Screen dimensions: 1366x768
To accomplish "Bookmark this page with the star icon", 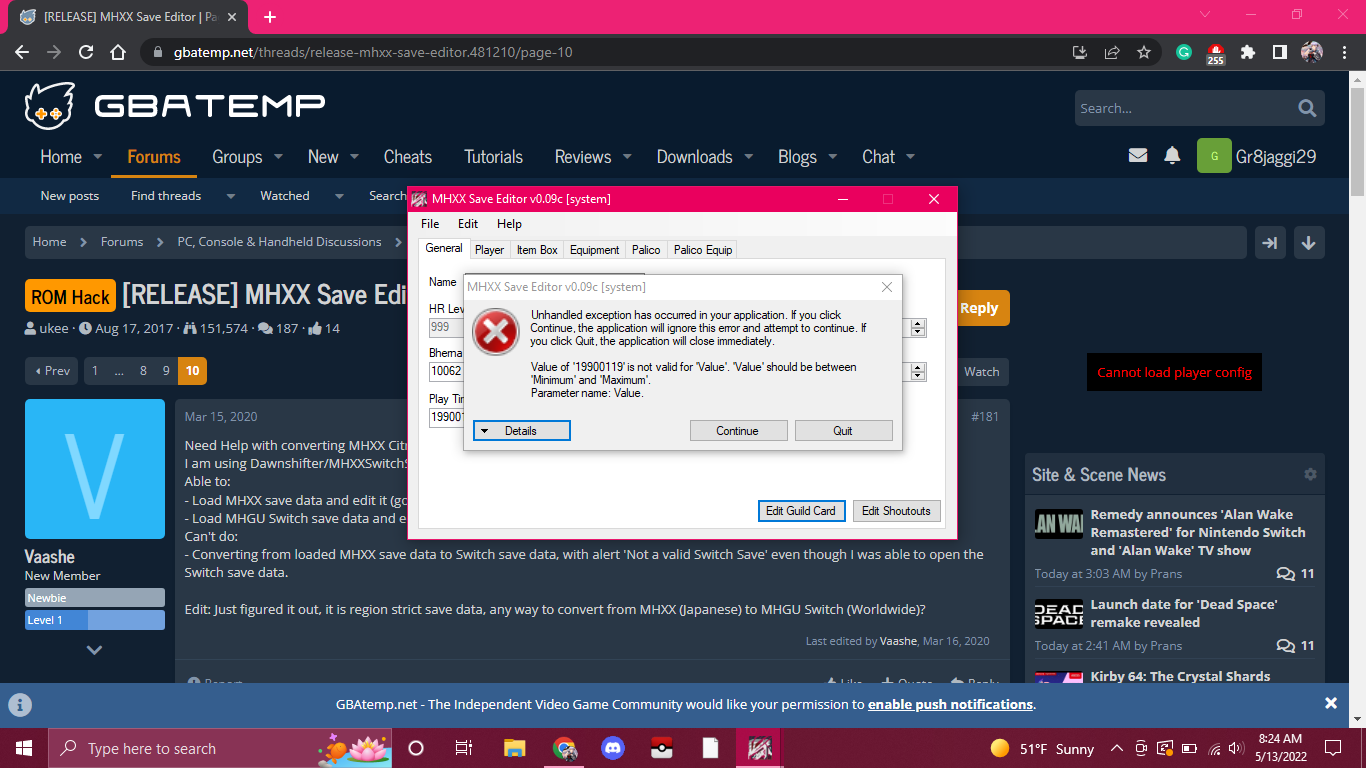I will click(x=1144, y=52).
